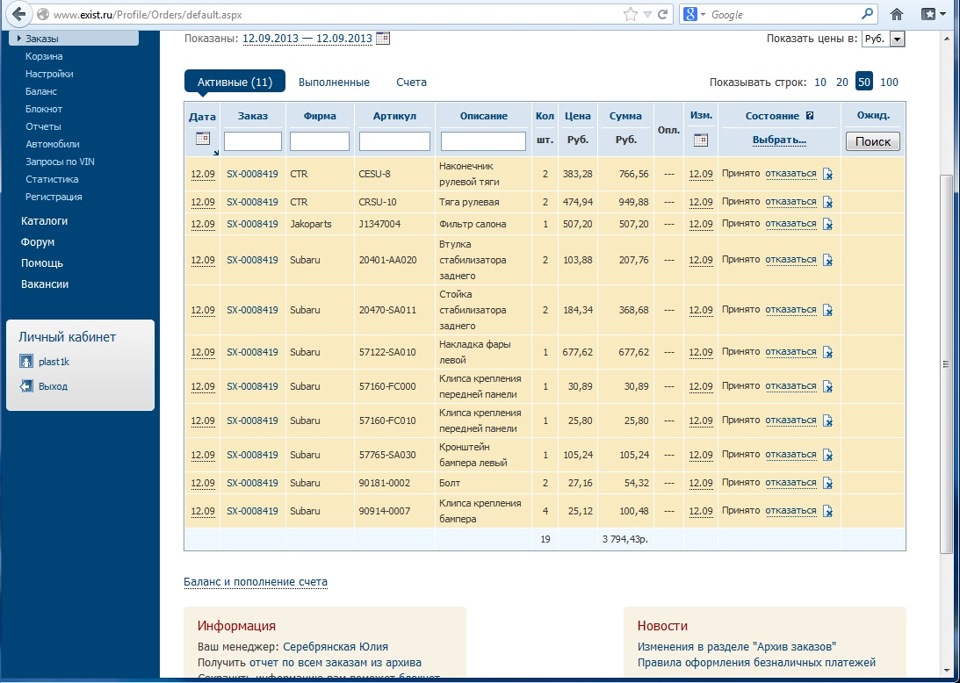
Task: Click calendar icon under Изм. column header
Action: coord(701,140)
